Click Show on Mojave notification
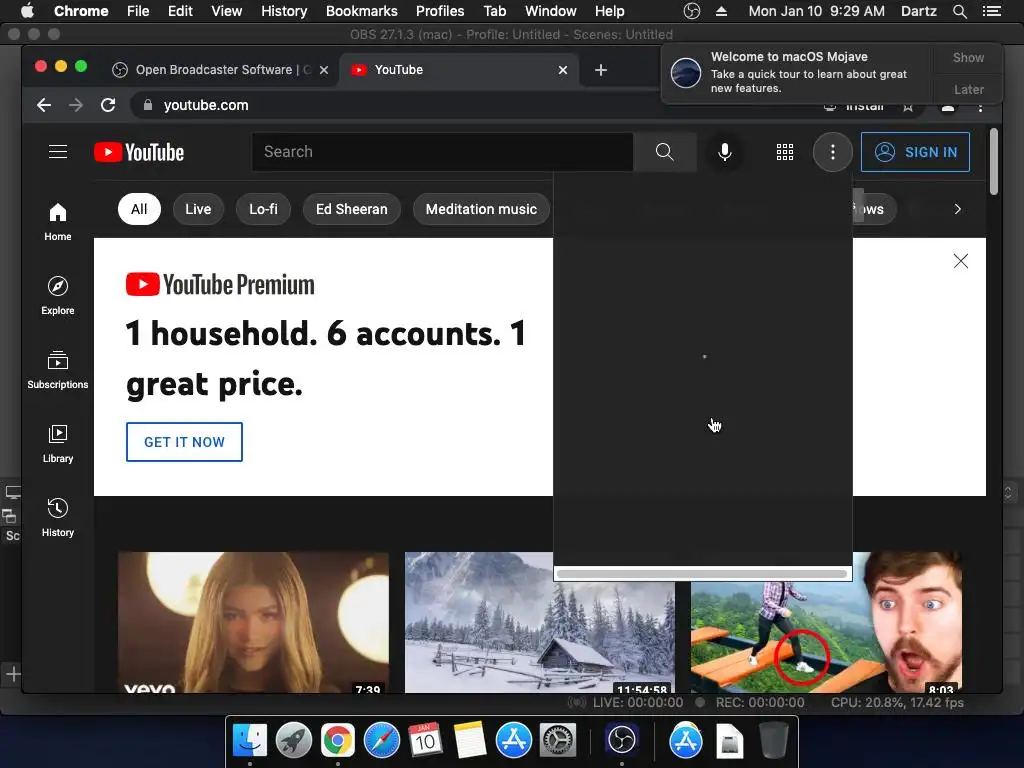Screen dimensions: 1024x768 click(968, 57)
